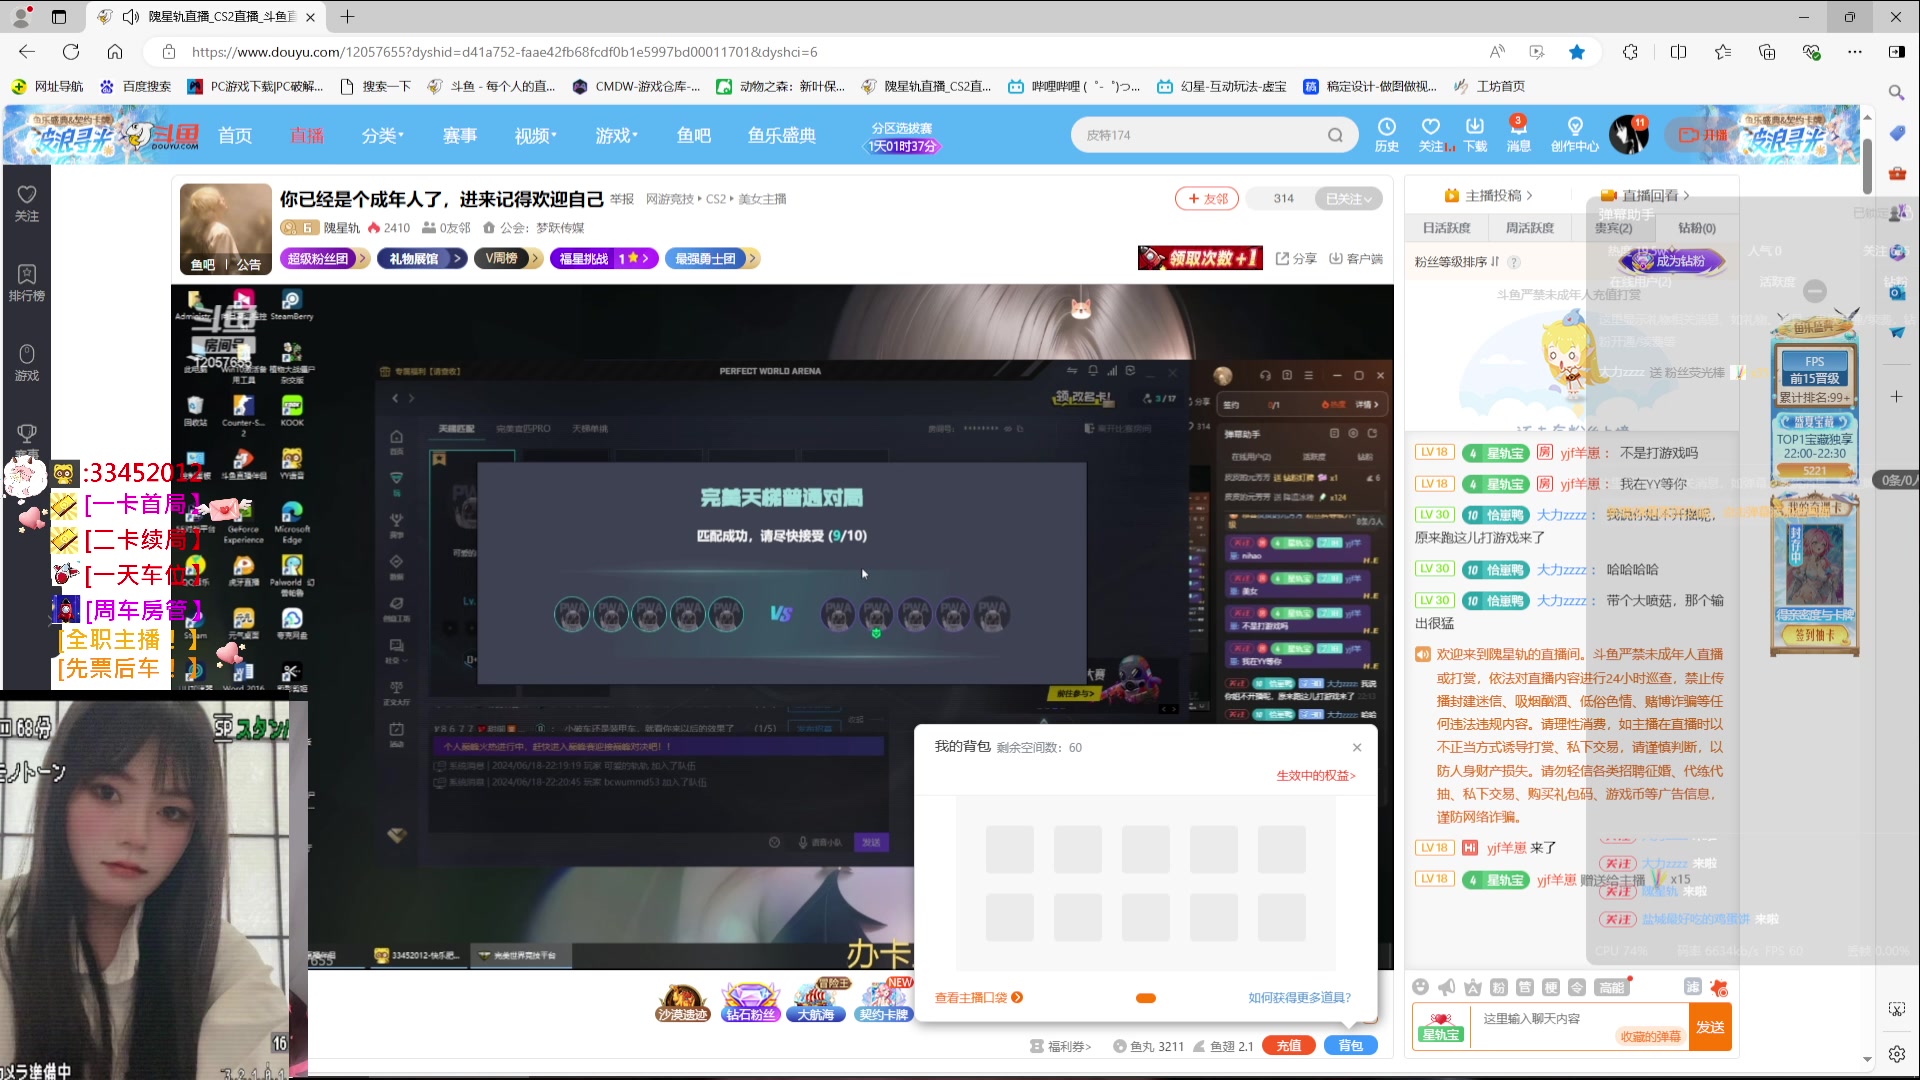This screenshot has width=1920, height=1080.
Task: Click the orange page indicator in backpack popup
Action: [1146, 998]
